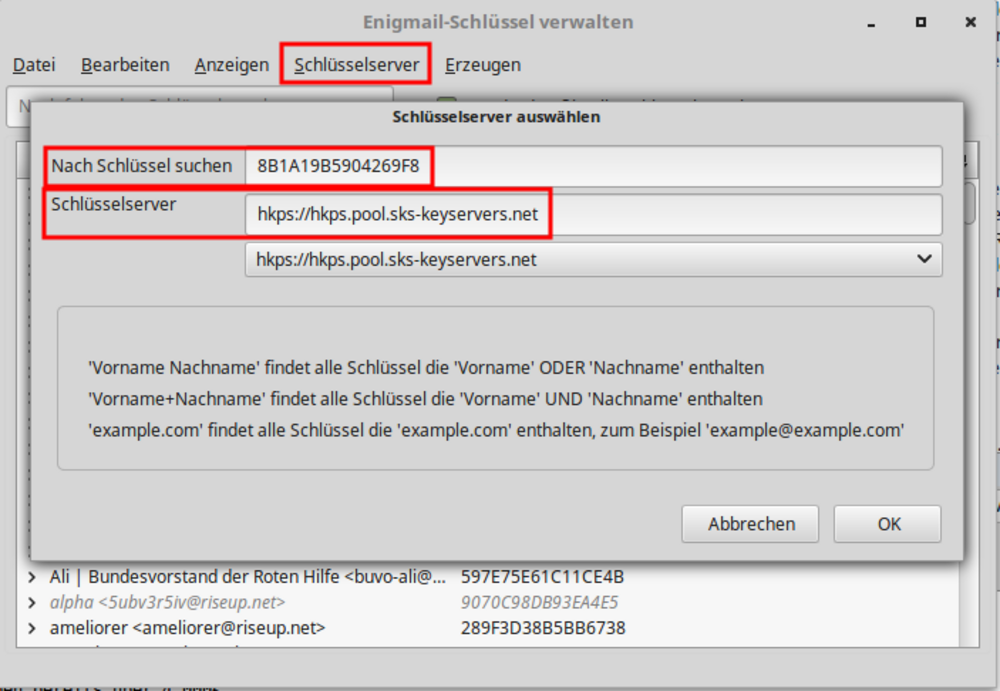
Task: Select the ameliorer <ameliorer@riseup.net> key entry
Action: (188, 628)
